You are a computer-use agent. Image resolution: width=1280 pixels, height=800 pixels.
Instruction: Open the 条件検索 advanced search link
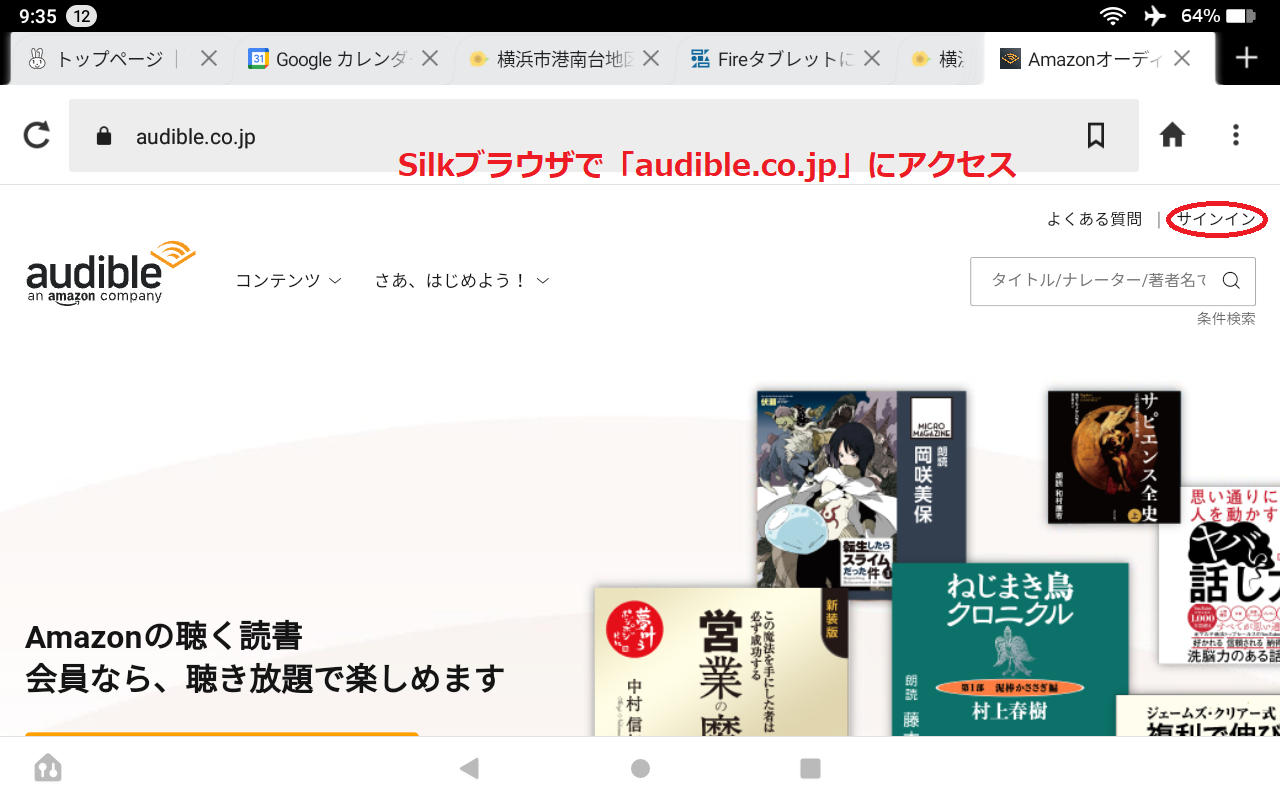(1226, 318)
